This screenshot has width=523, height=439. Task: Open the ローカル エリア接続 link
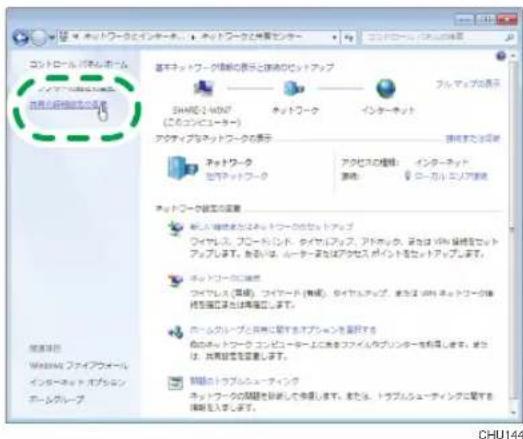[451, 176]
